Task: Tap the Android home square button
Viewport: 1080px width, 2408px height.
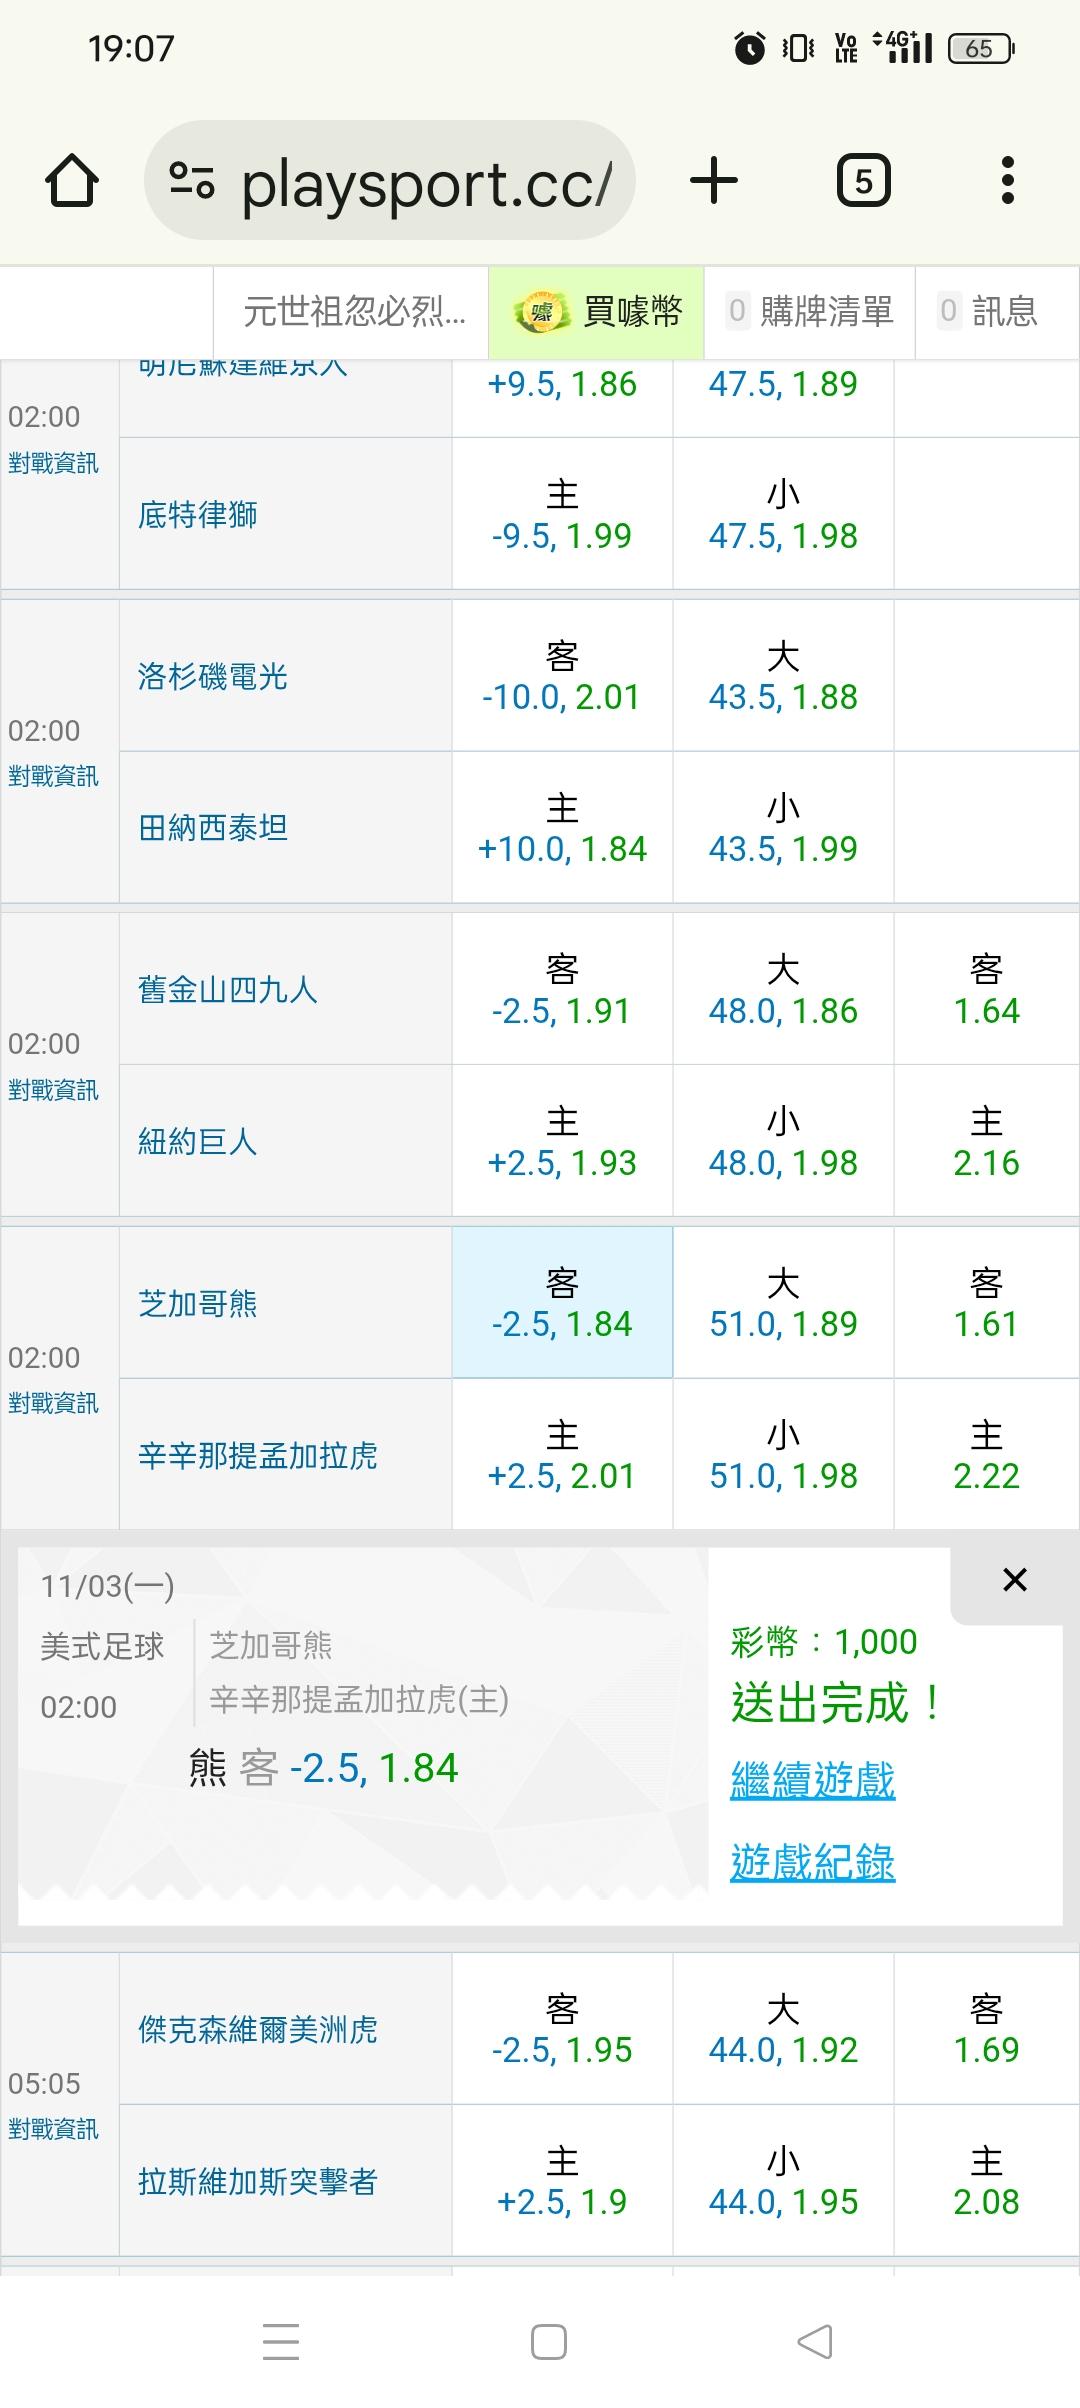Action: tap(548, 2342)
